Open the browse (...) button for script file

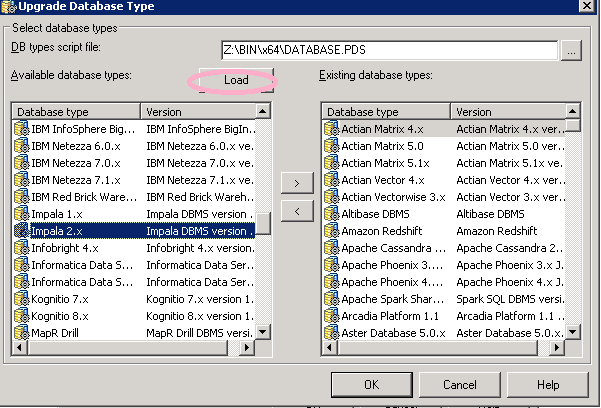(571, 50)
